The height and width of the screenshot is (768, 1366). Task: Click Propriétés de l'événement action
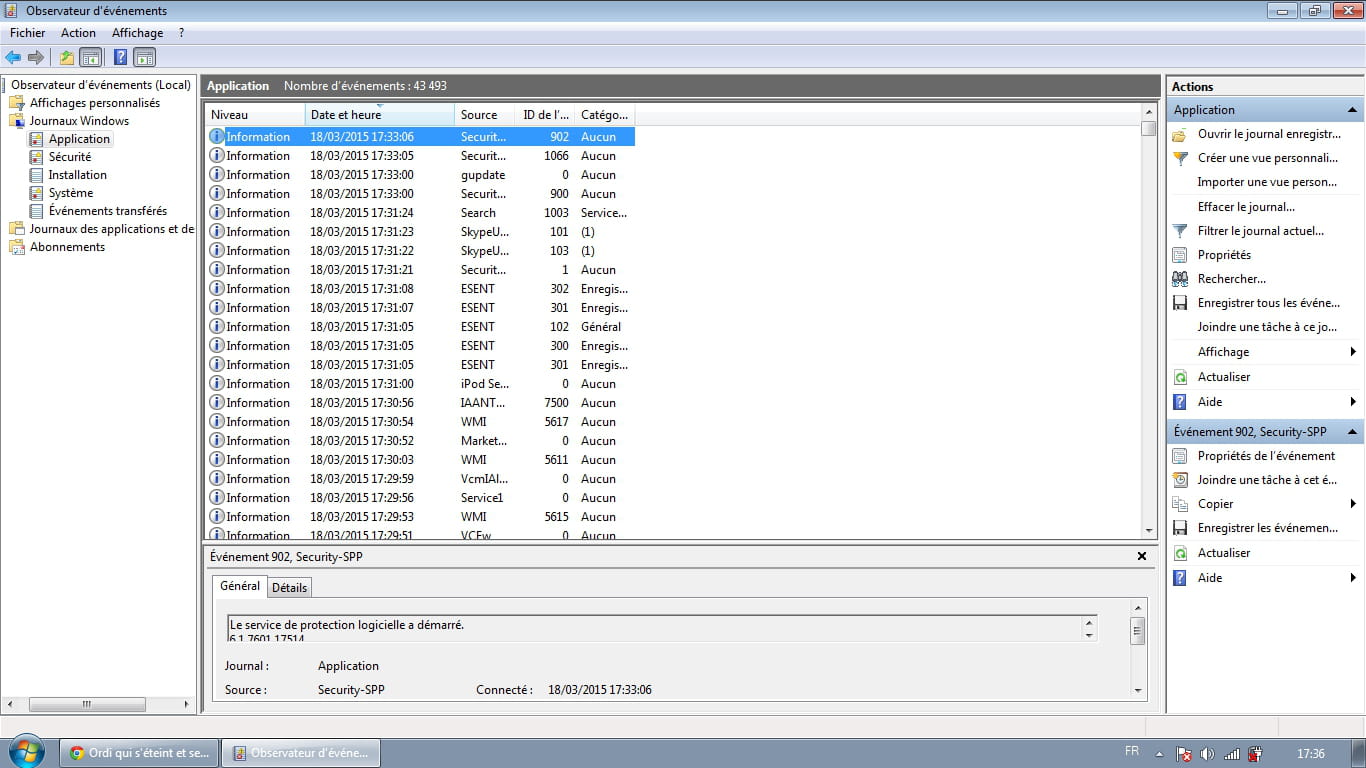point(1266,456)
